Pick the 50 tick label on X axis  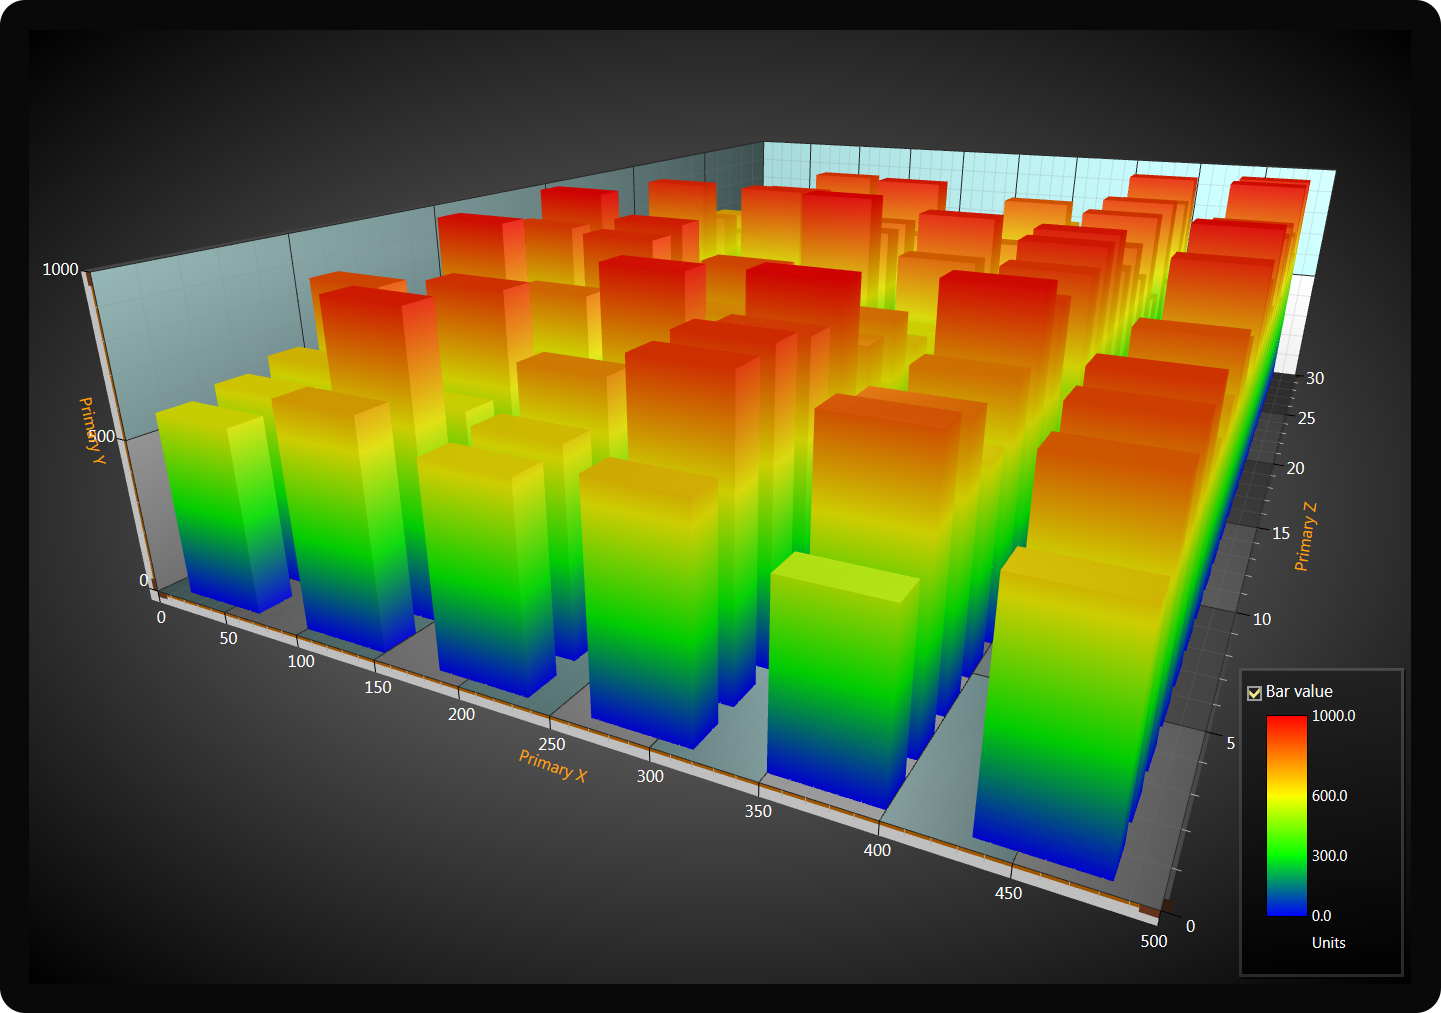tap(228, 638)
